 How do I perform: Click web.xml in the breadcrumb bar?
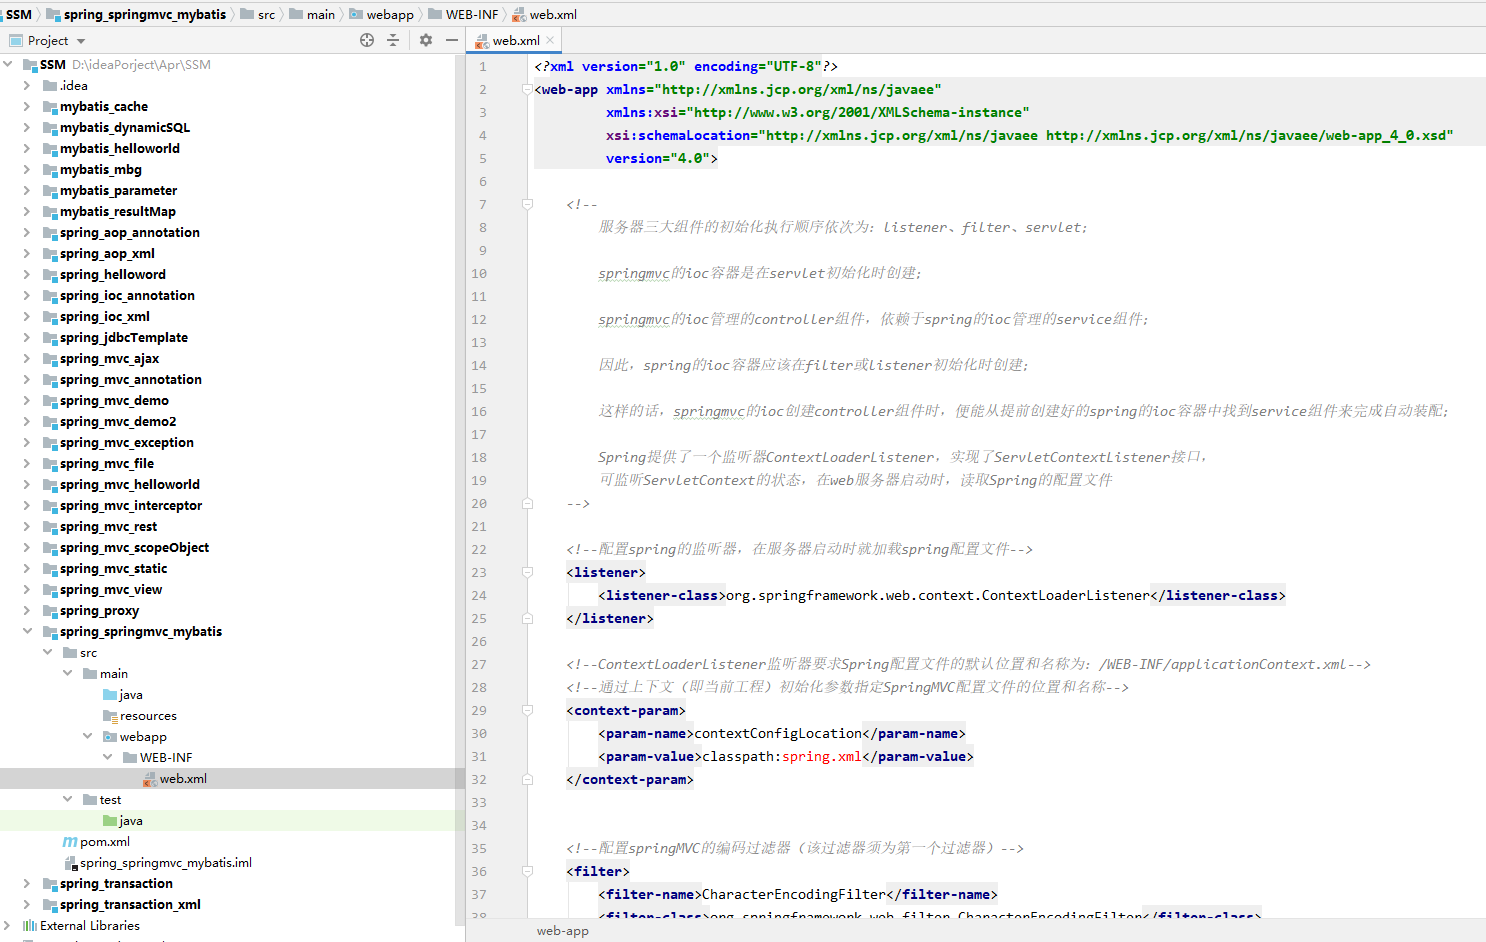(553, 14)
